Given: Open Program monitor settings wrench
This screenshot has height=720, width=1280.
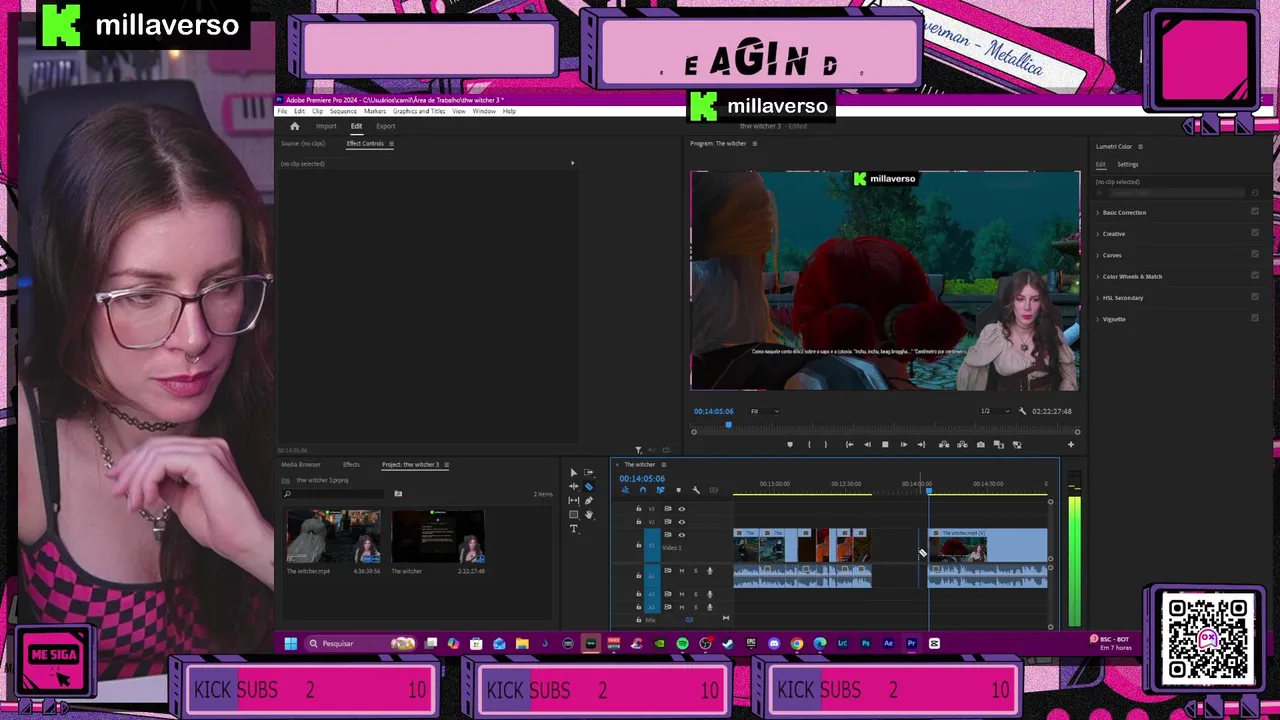Looking at the screenshot, I should pos(1022,411).
